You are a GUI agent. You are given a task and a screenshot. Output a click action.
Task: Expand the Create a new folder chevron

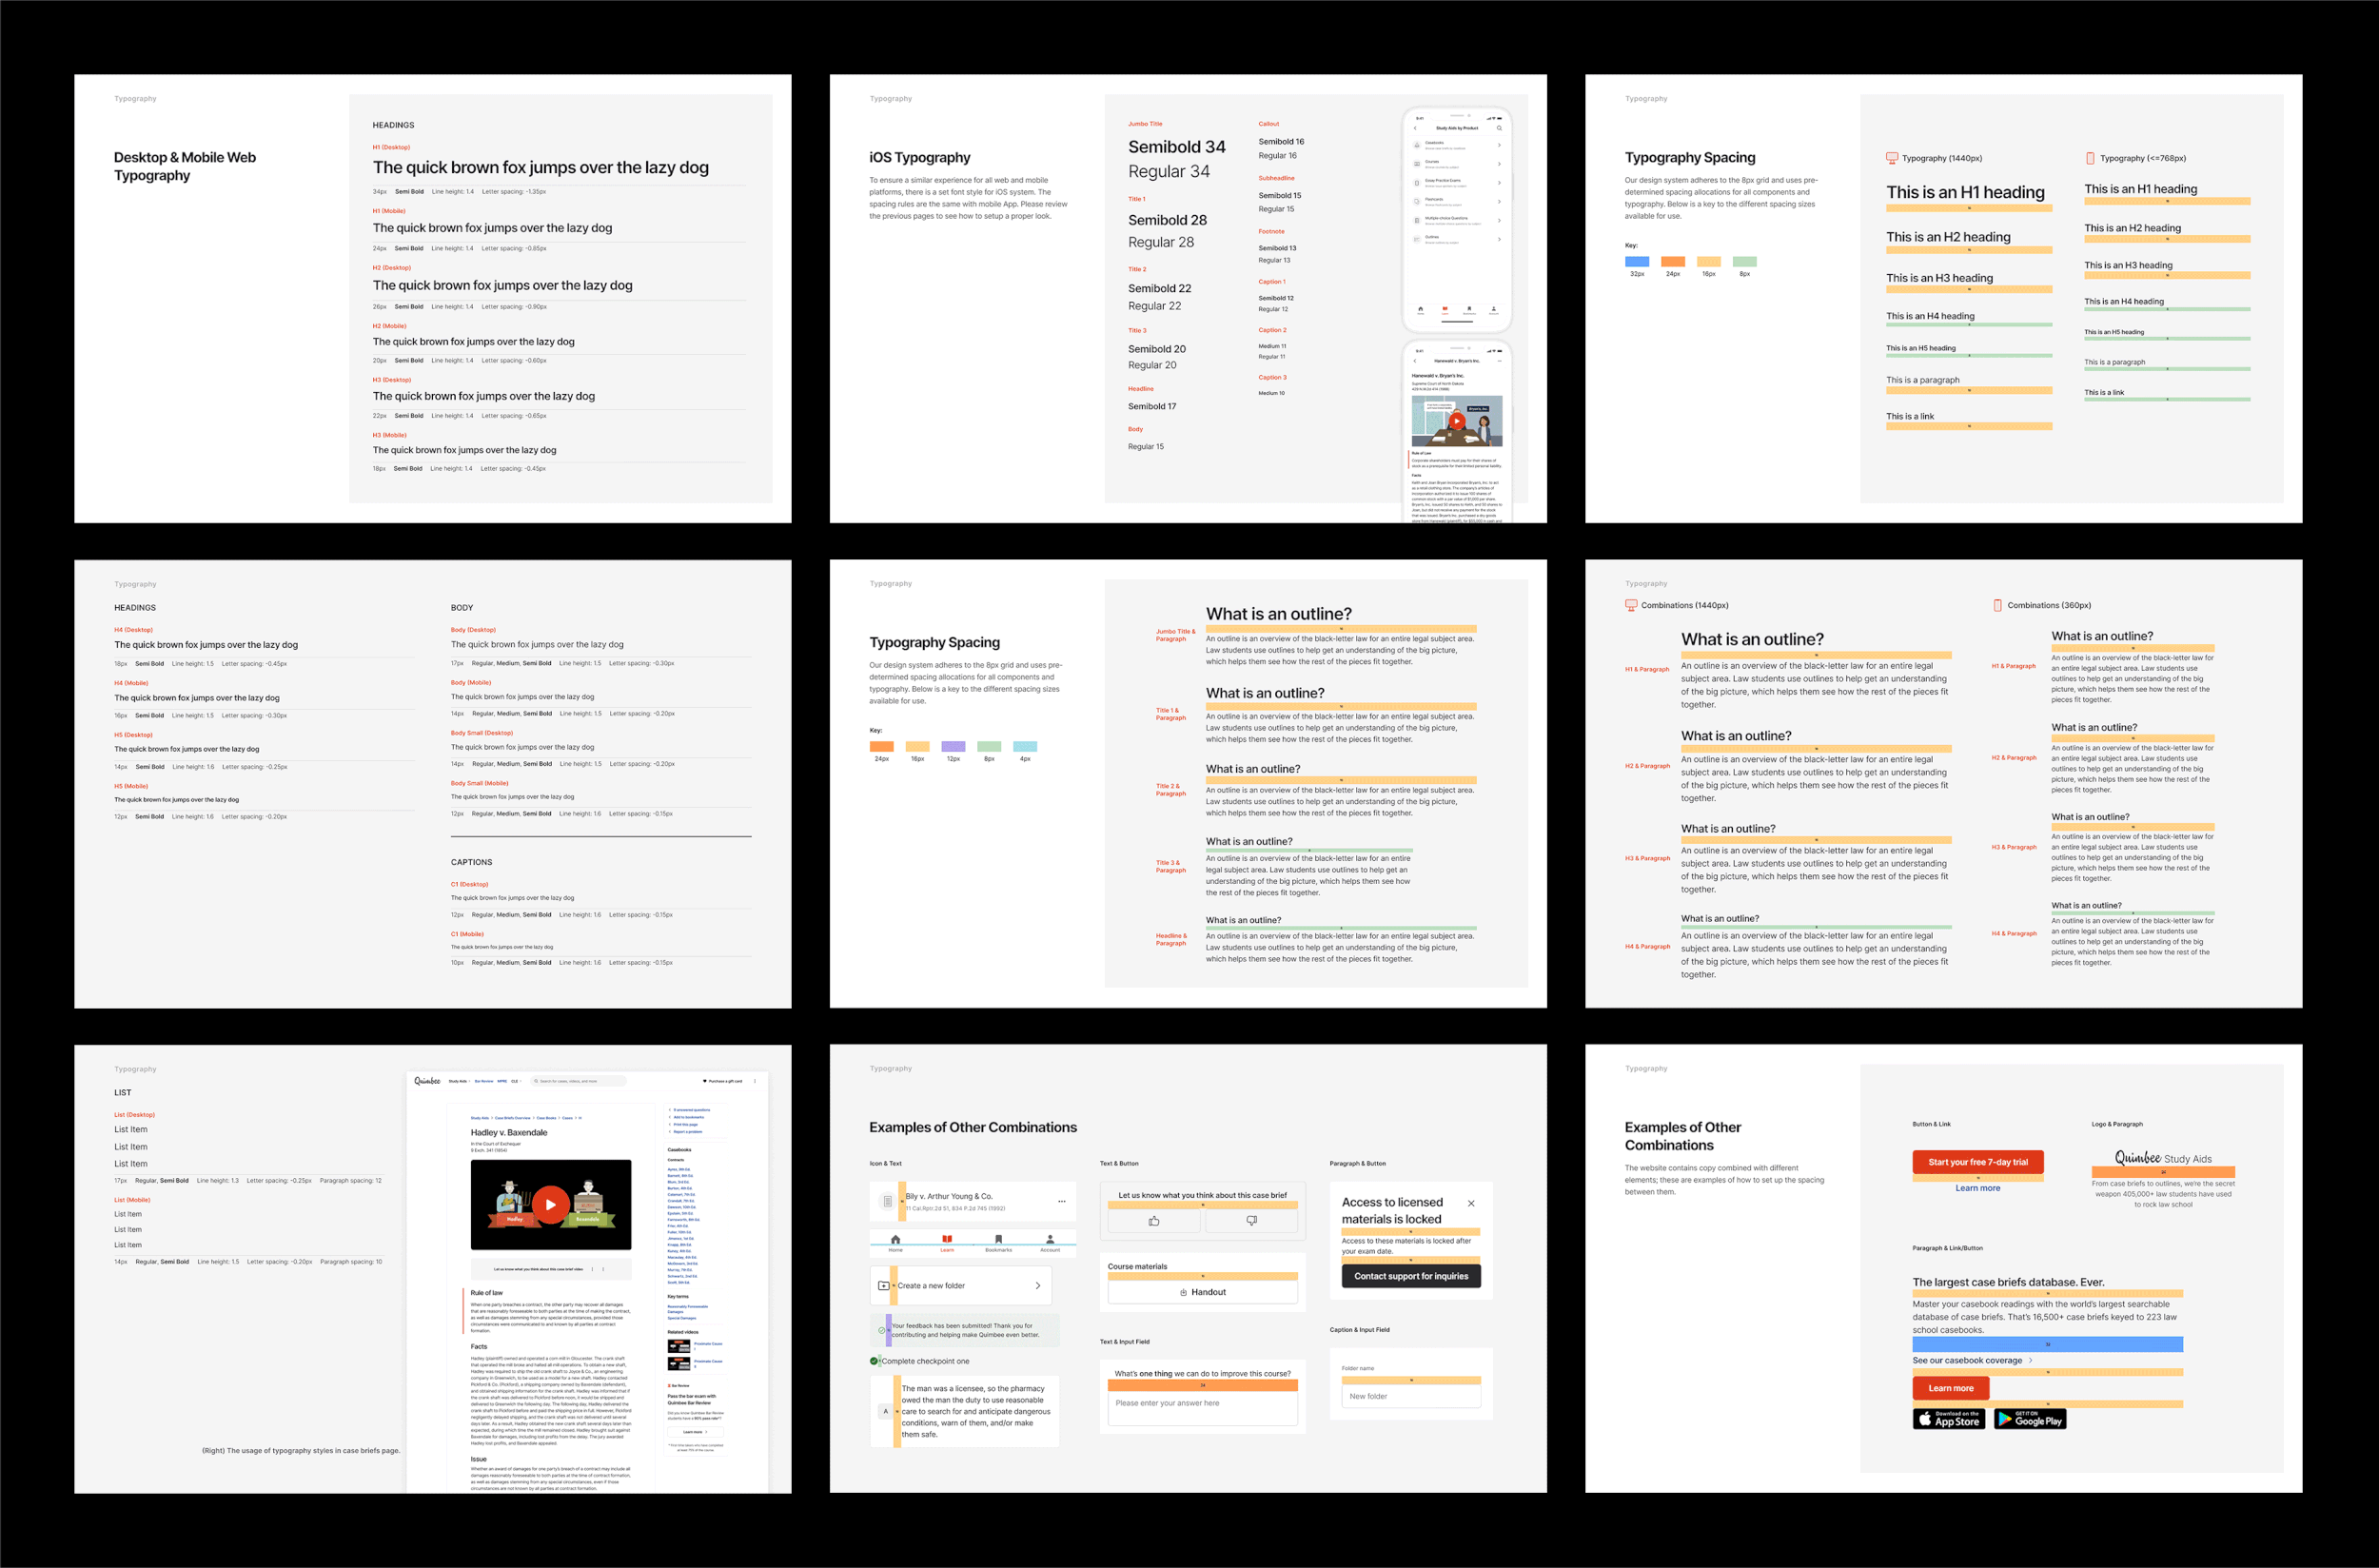click(1038, 1286)
